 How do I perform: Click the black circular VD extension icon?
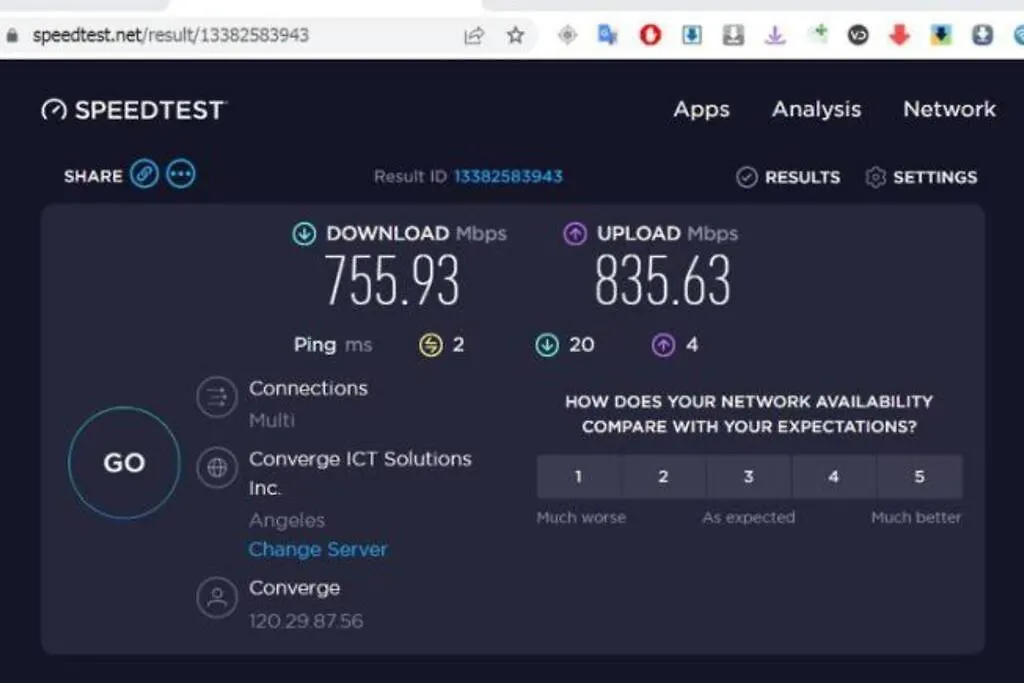tap(858, 35)
